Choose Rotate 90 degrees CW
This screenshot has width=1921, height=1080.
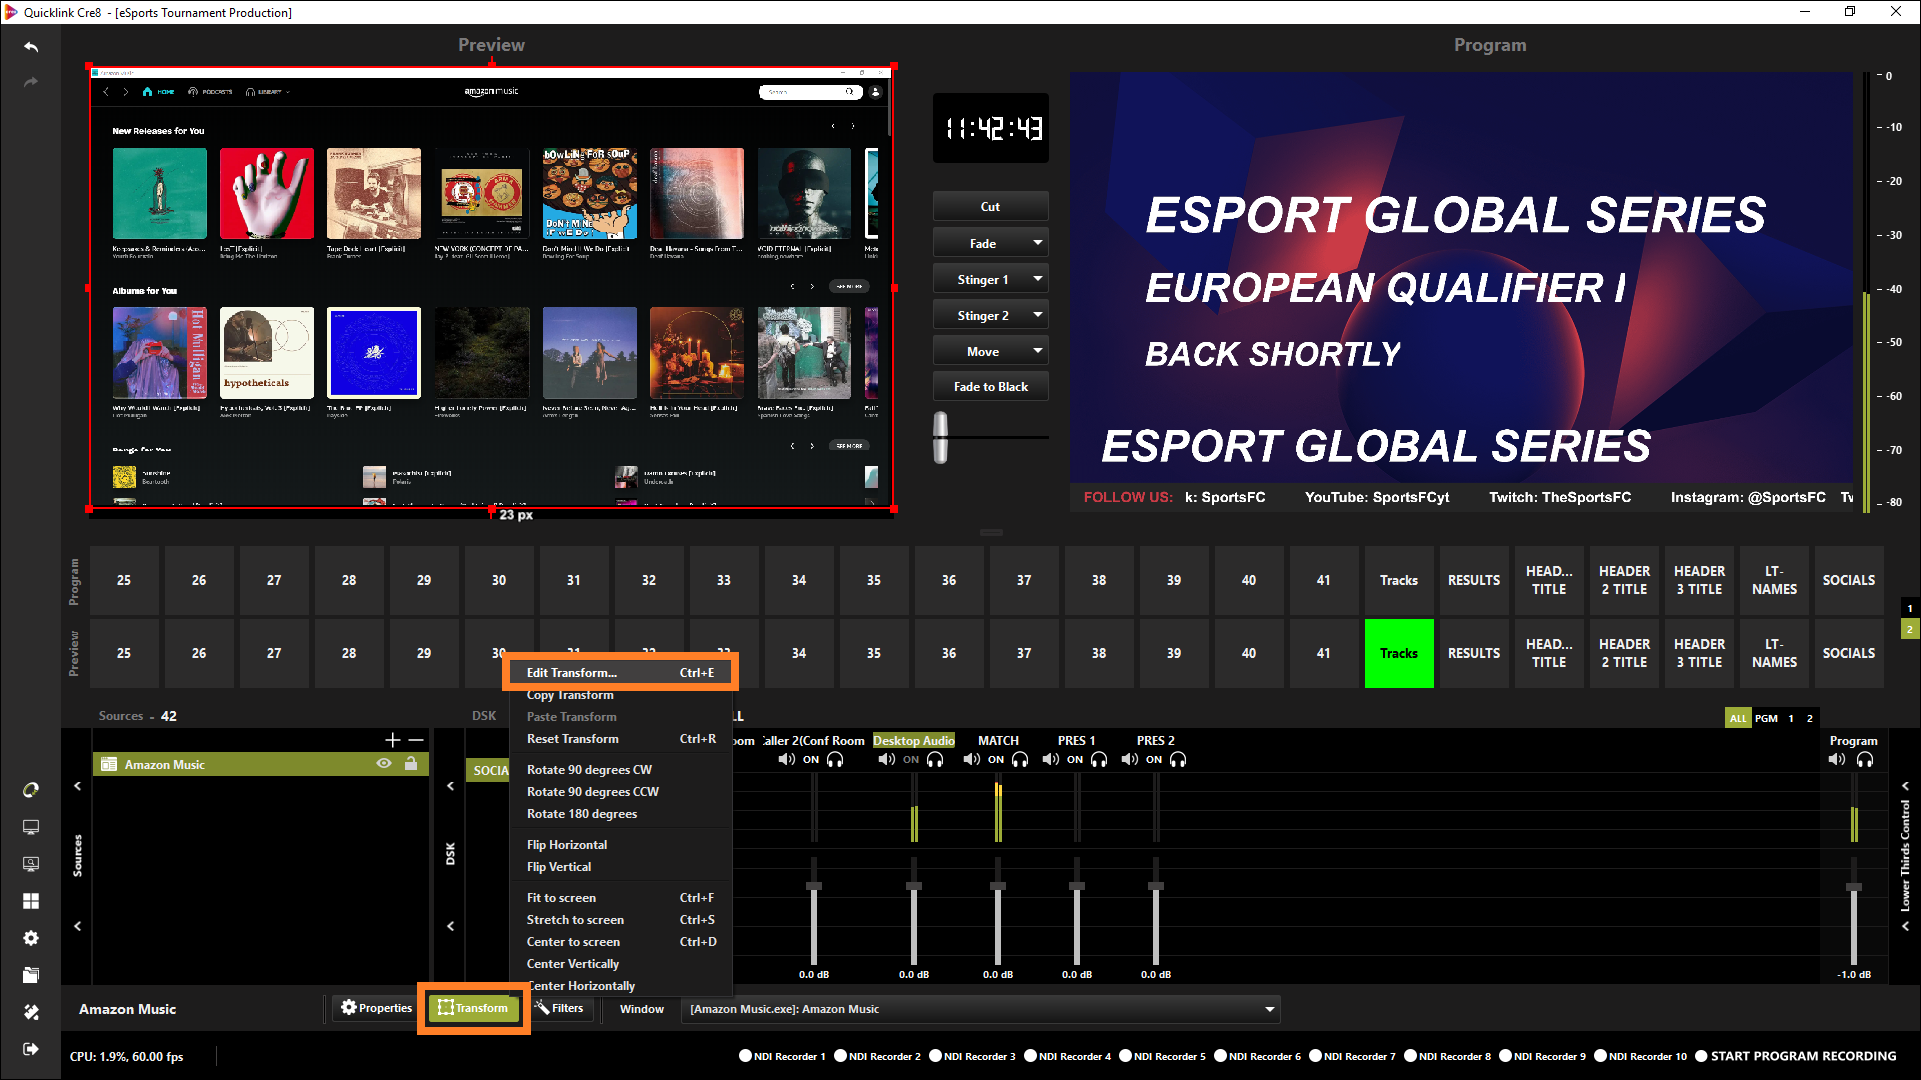click(x=620, y=770)
